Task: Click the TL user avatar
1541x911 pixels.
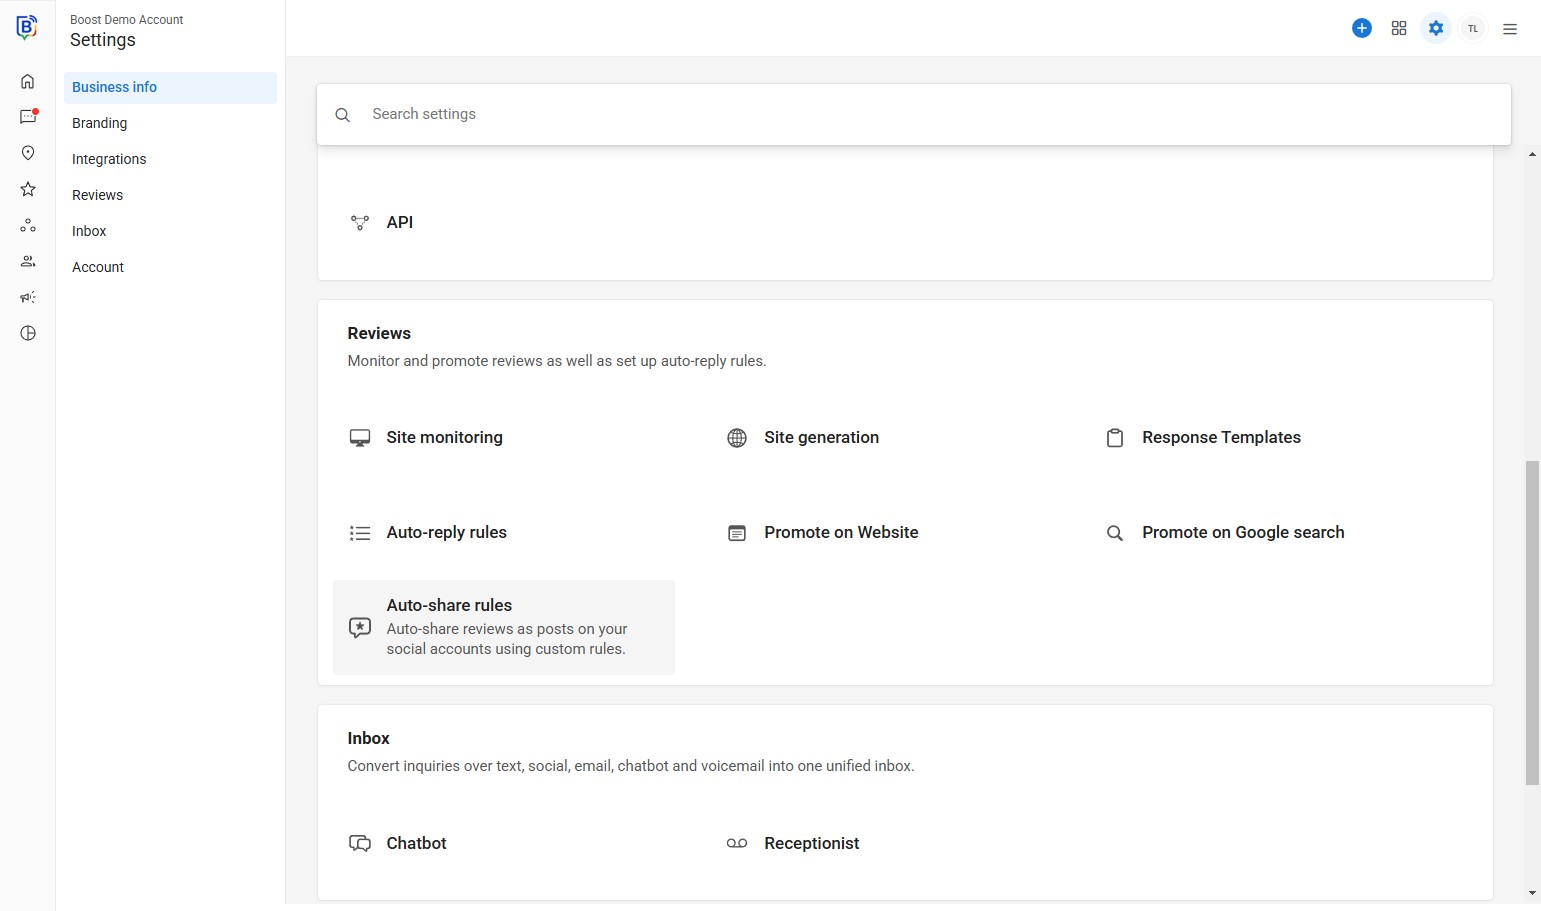Action: (x=1472, y=28)
